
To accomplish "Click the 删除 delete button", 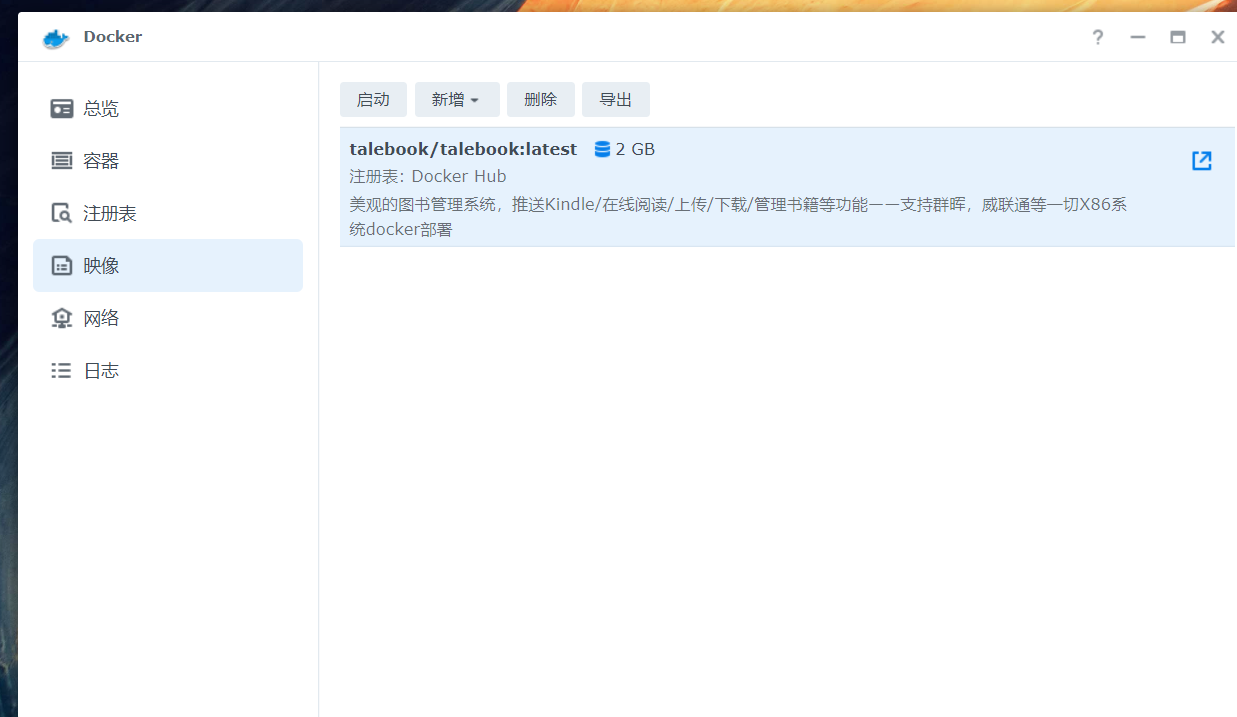I will [x=541, y=99].
